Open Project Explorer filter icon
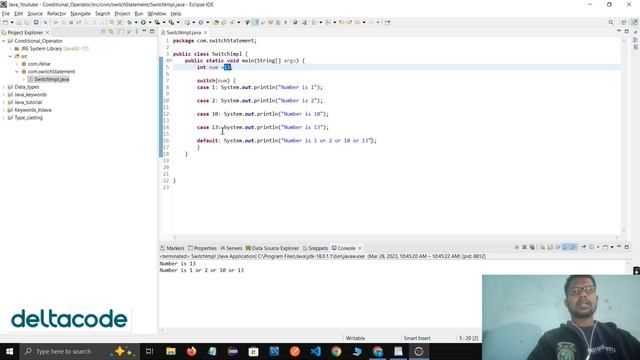The width and height of the screenshot is (640, 360). [119, 32]
